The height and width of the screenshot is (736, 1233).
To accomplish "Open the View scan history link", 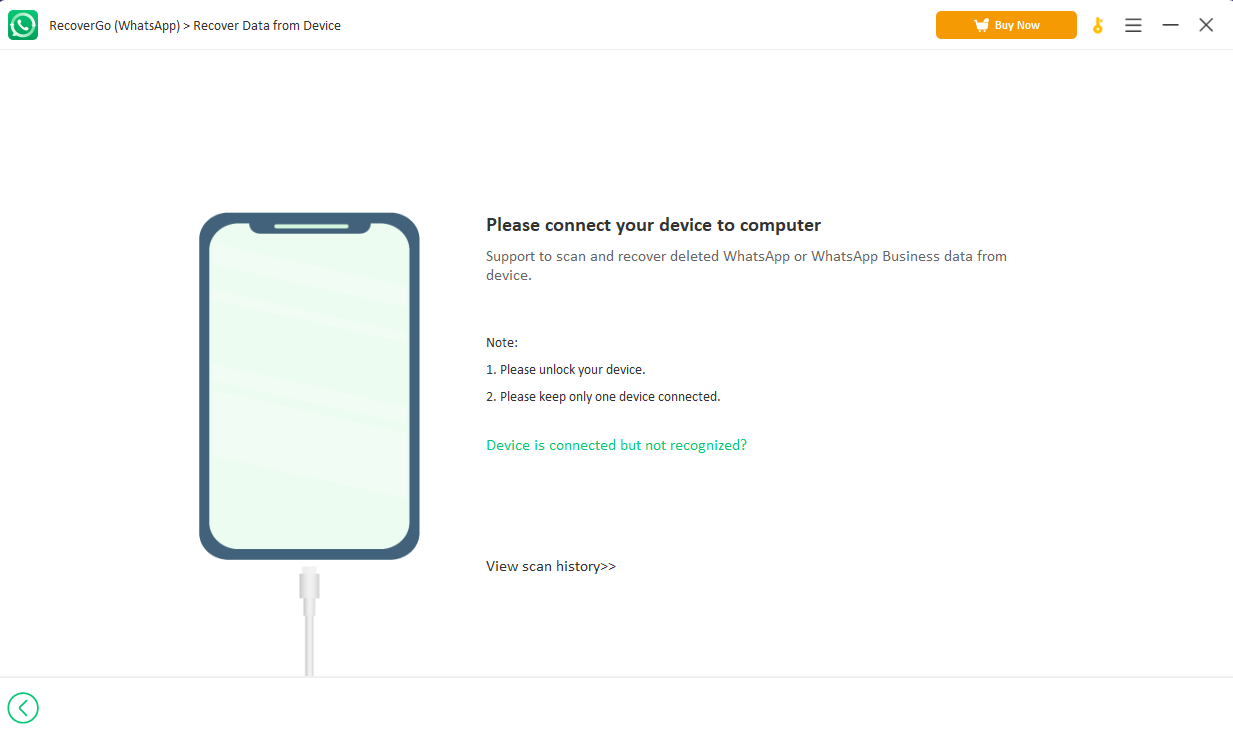I will tap(551, 566).
